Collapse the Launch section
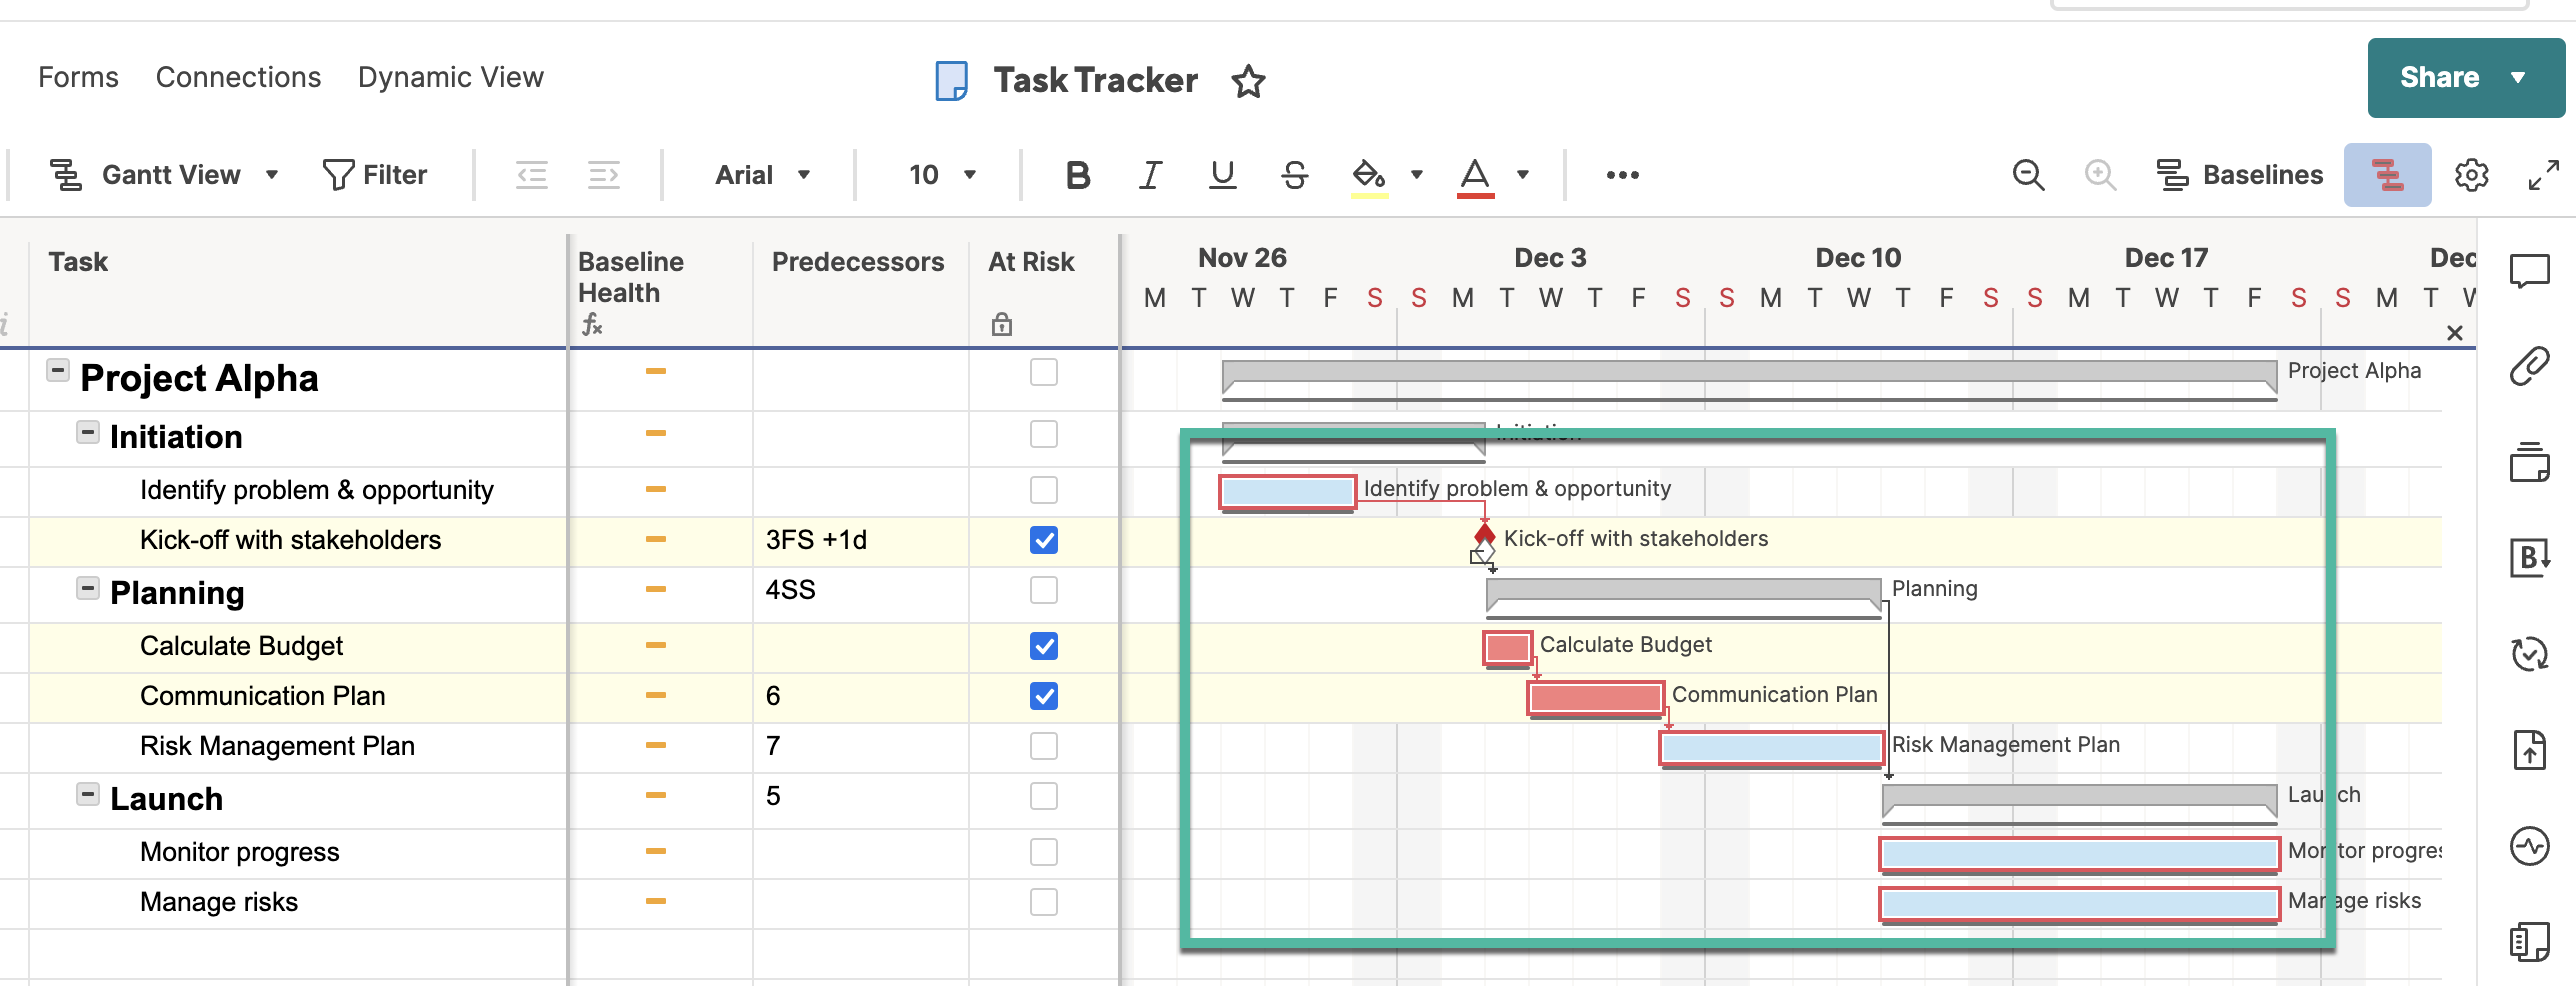The width and height of the screenshot is (2576, 986). [88, 795]
